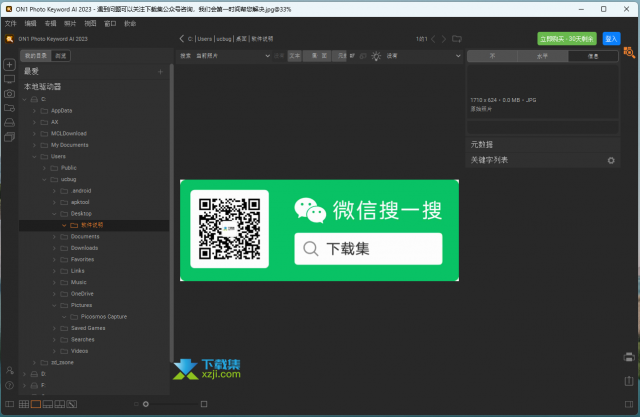Expand the Documents folder
This screenshot has height=417, width=640.
(54, 237)
